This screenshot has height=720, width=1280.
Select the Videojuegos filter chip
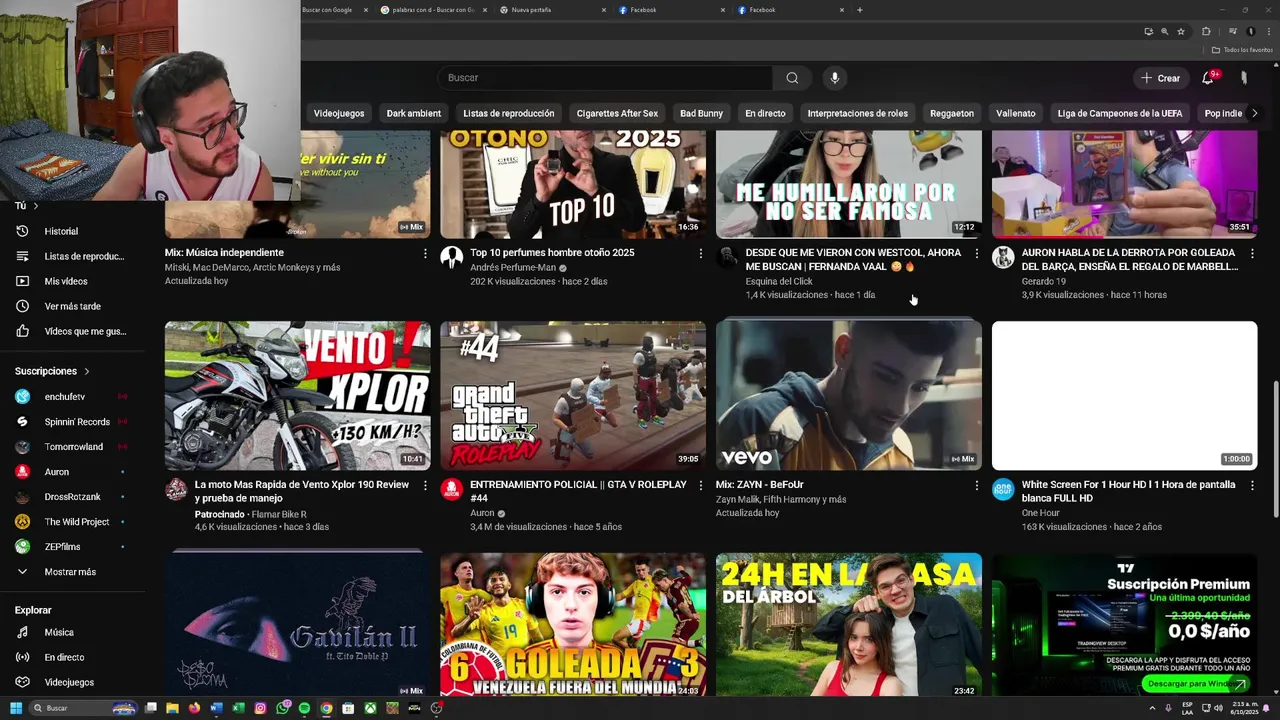[339, 113]
